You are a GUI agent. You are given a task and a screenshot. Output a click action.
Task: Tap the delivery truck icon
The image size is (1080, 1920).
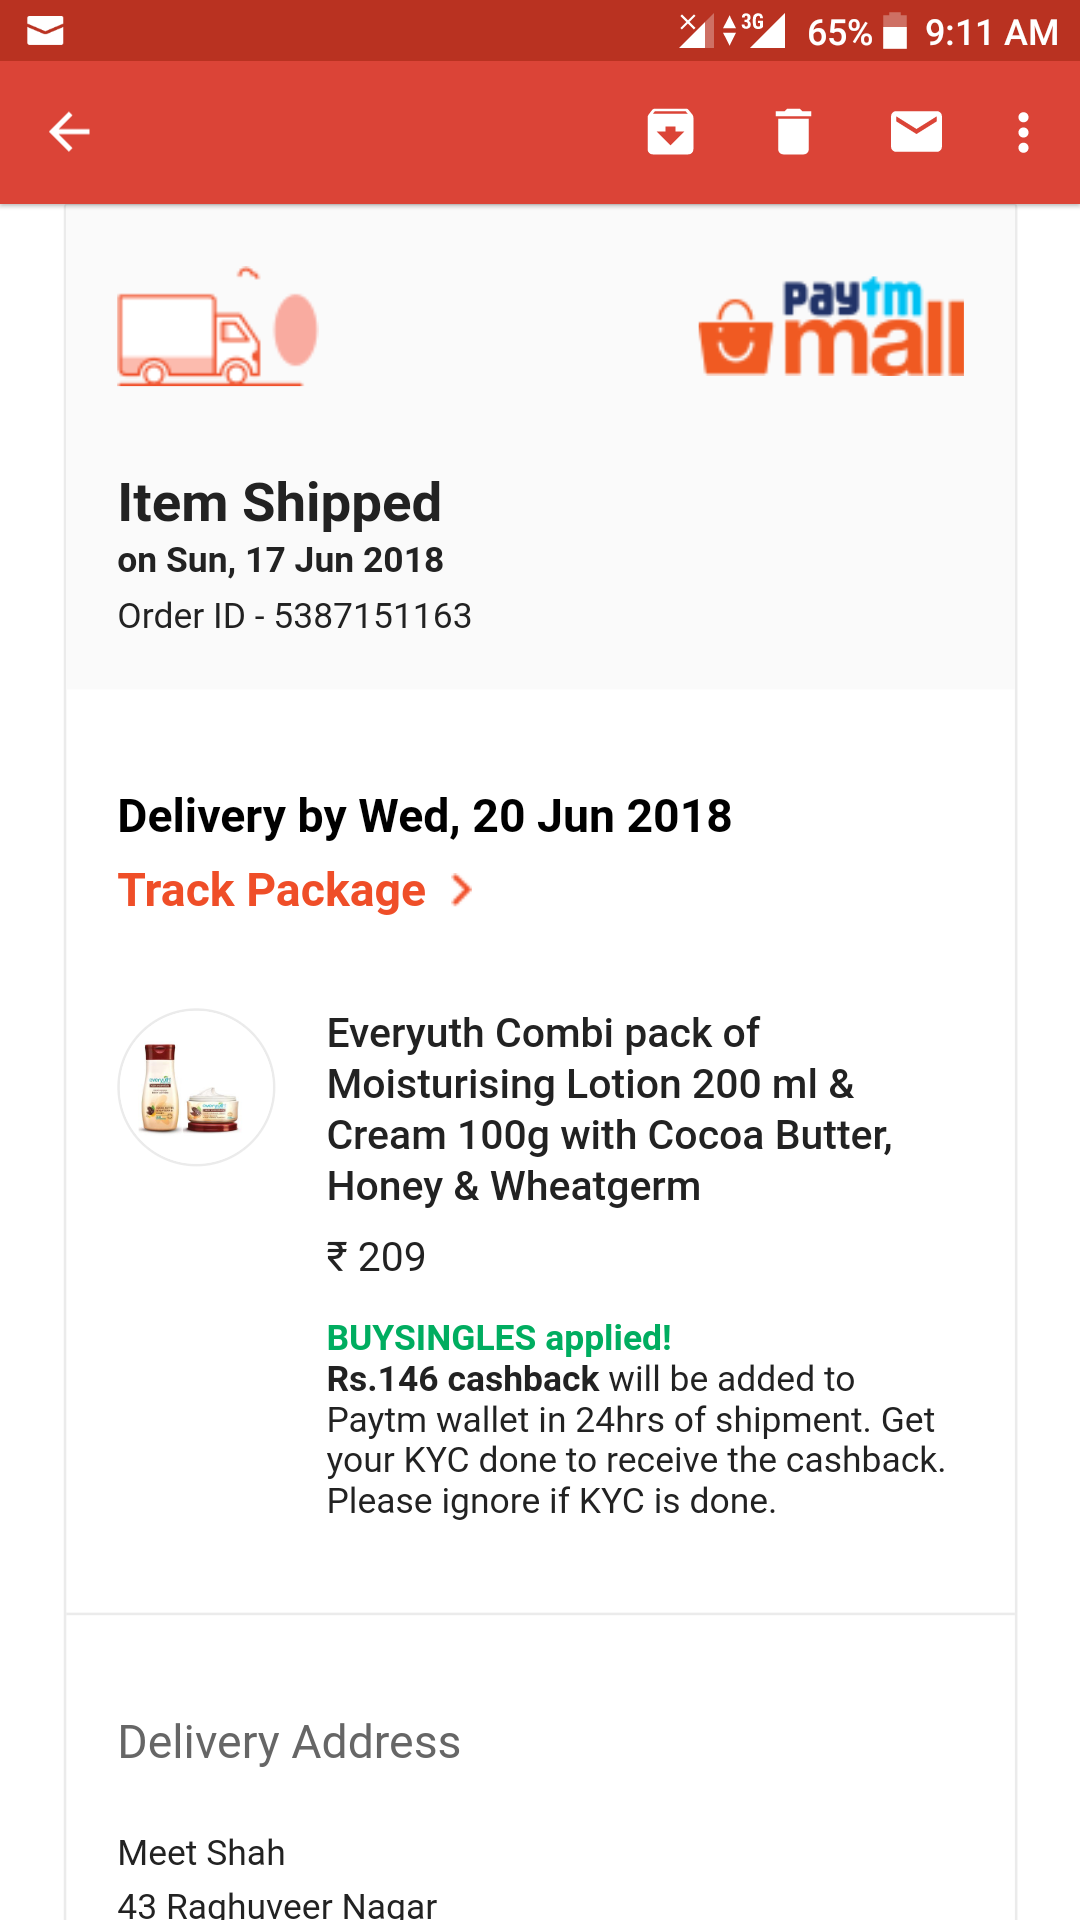(x=216, y=330)
